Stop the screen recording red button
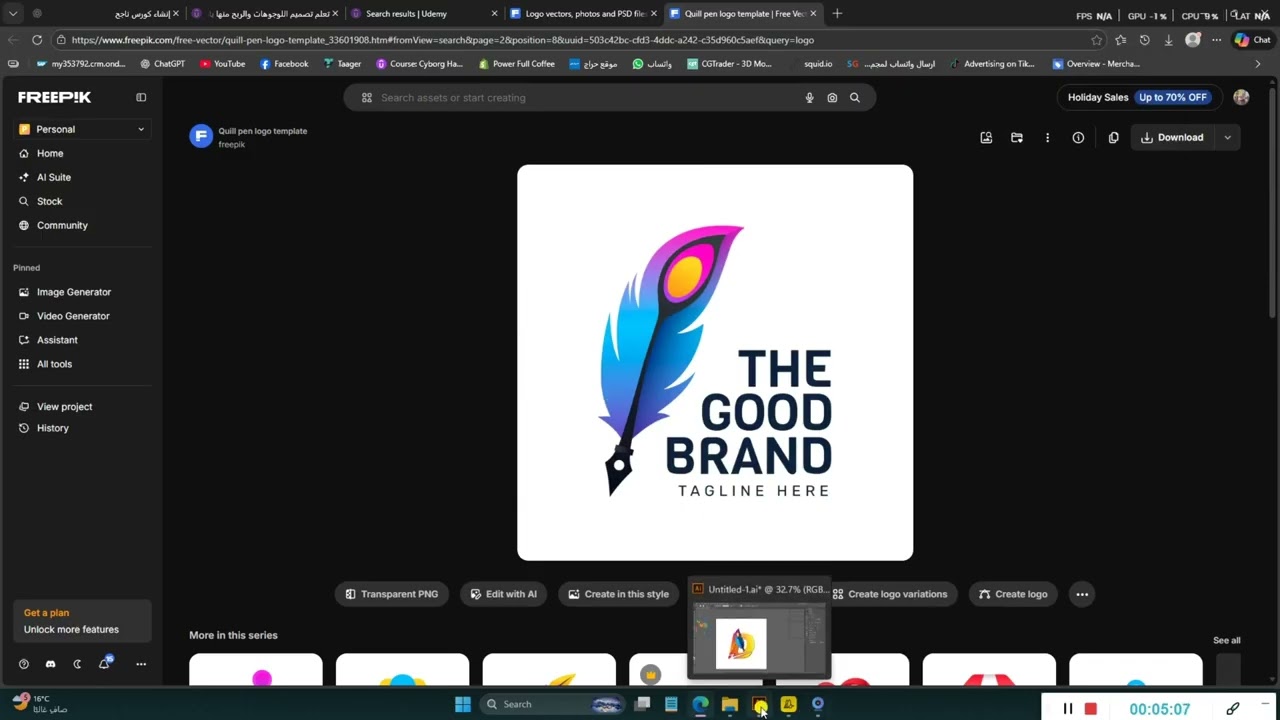1280x720 pixels. [1091, 709]
